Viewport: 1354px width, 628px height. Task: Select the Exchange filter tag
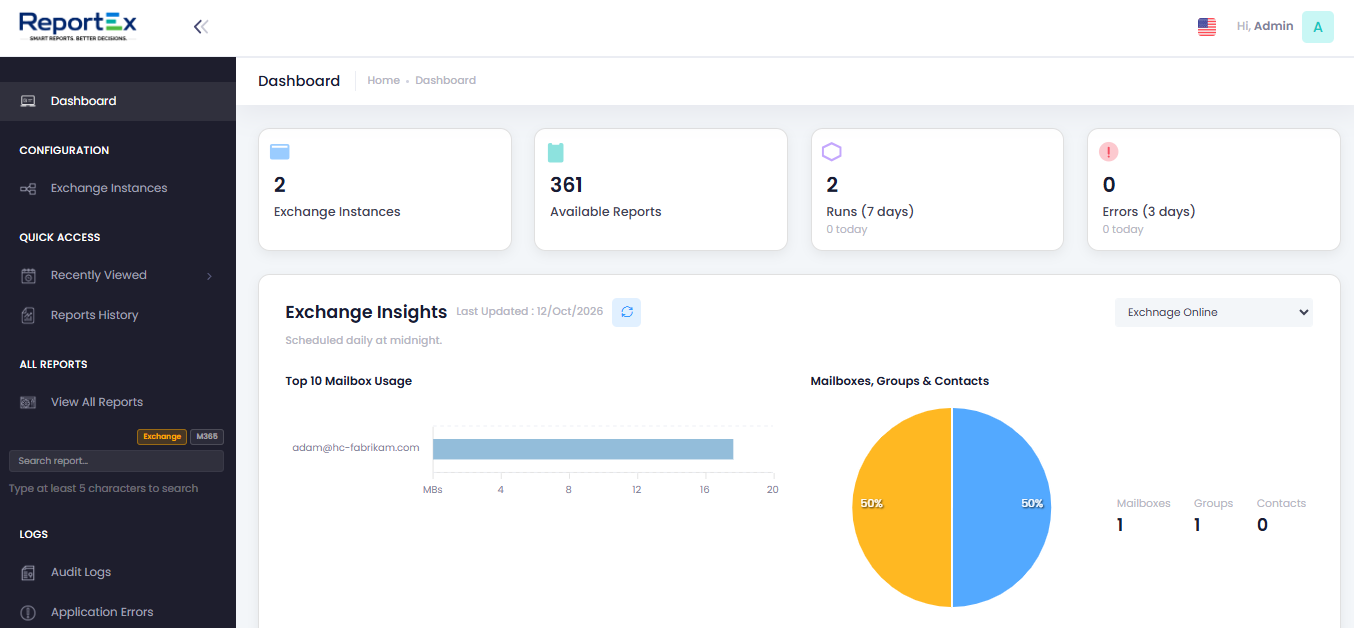[x=162, y=437]
